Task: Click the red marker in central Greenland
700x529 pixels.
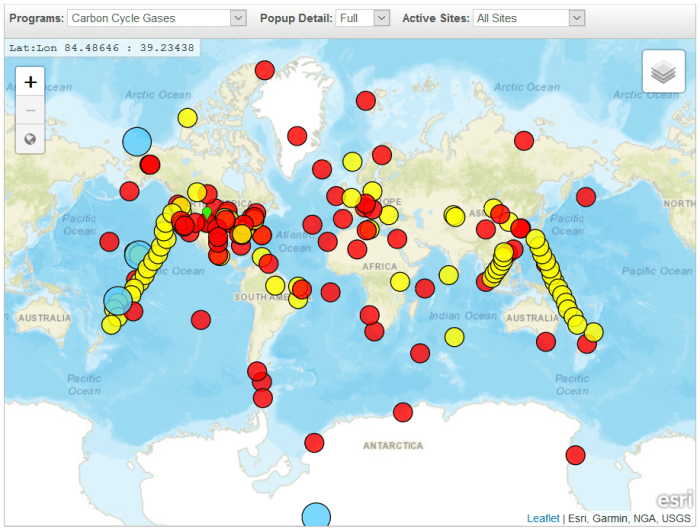Action: click(297, 136)
